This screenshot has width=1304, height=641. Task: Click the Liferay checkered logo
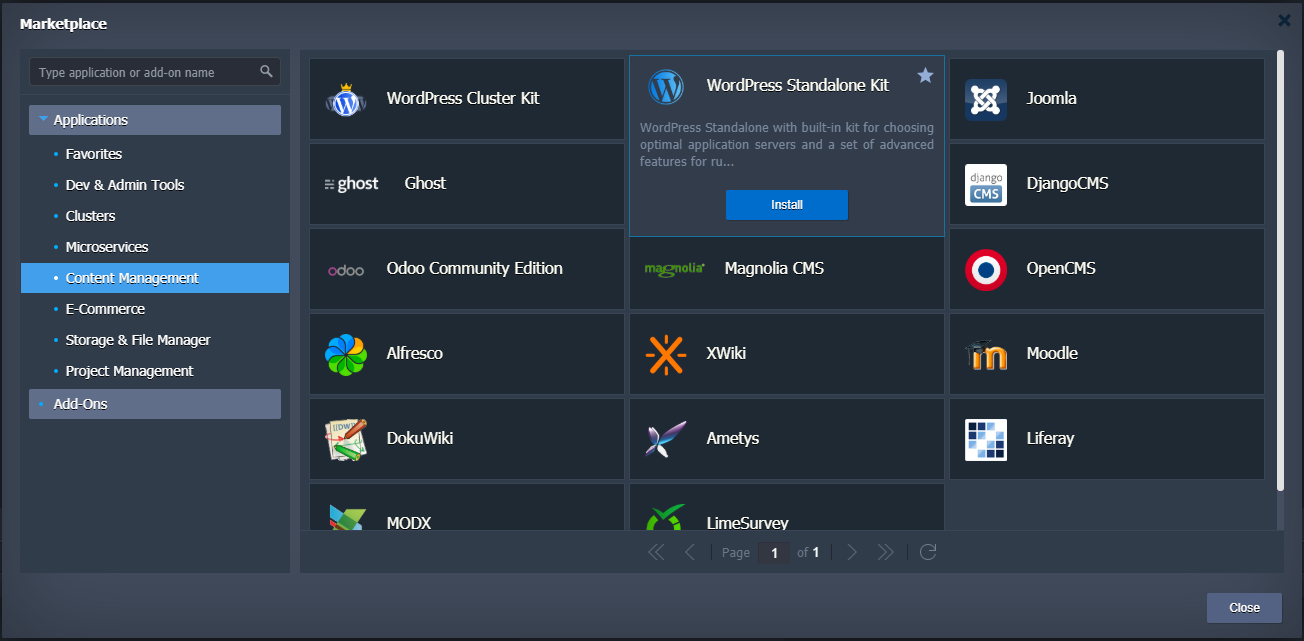(985, 439)
